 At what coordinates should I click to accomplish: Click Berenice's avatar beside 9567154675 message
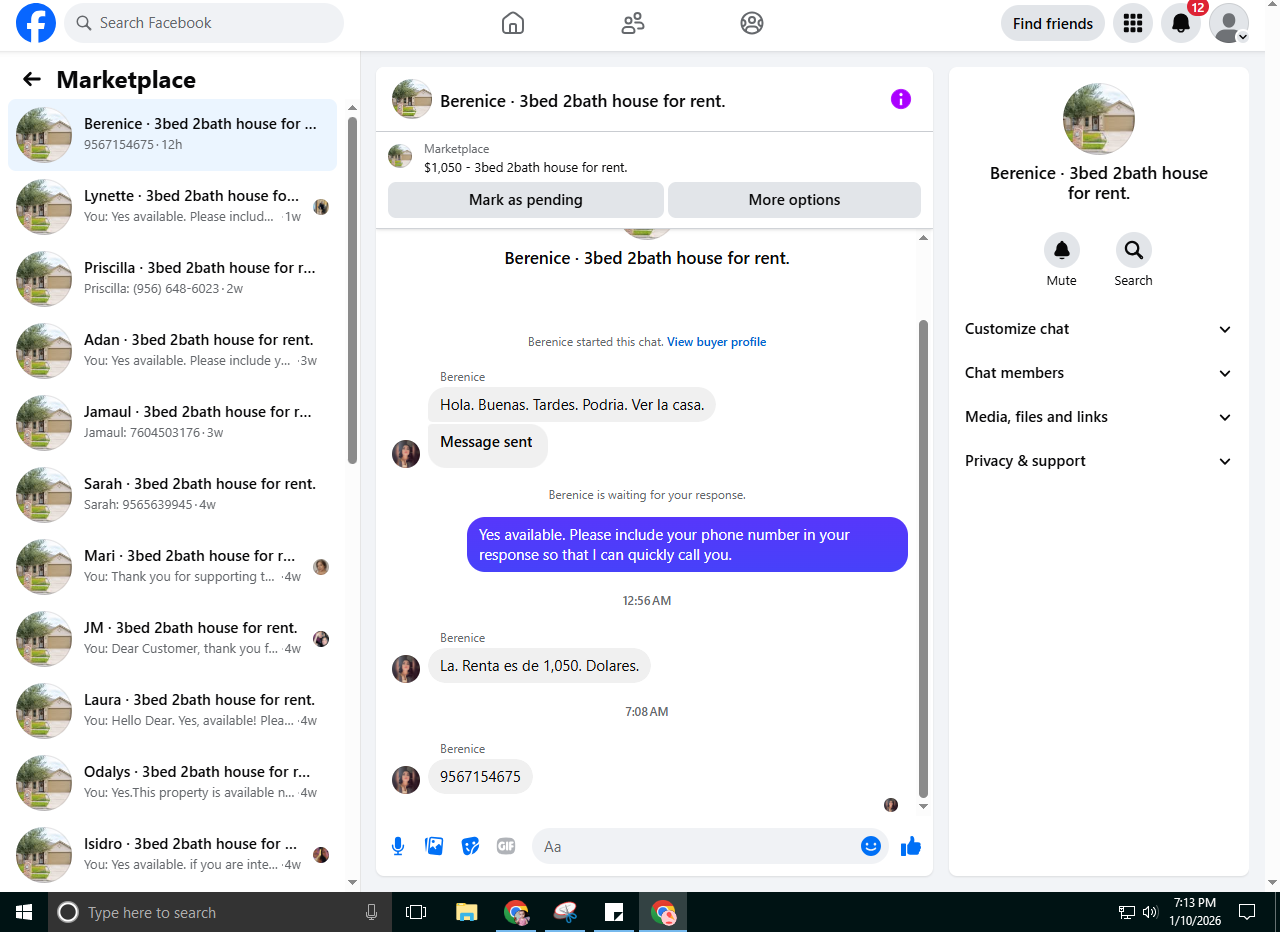406,780
